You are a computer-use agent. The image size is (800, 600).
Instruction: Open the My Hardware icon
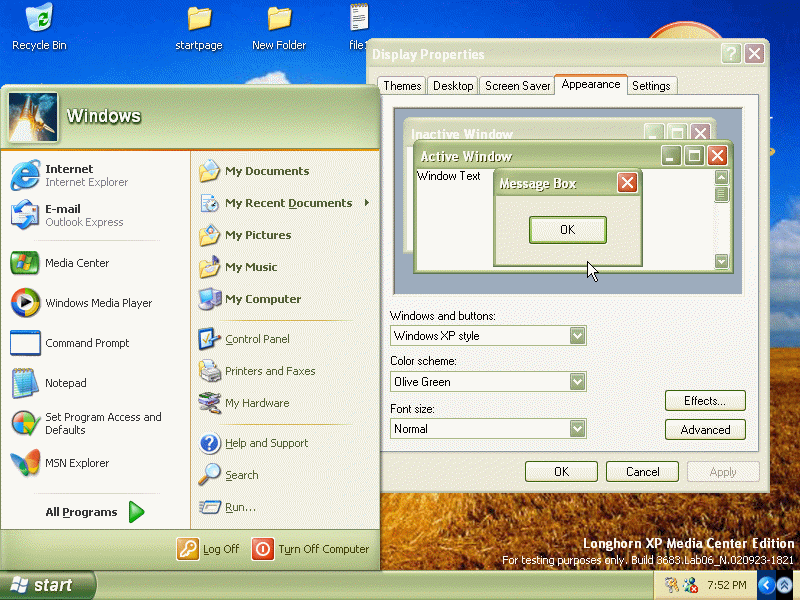pos(209,403)
